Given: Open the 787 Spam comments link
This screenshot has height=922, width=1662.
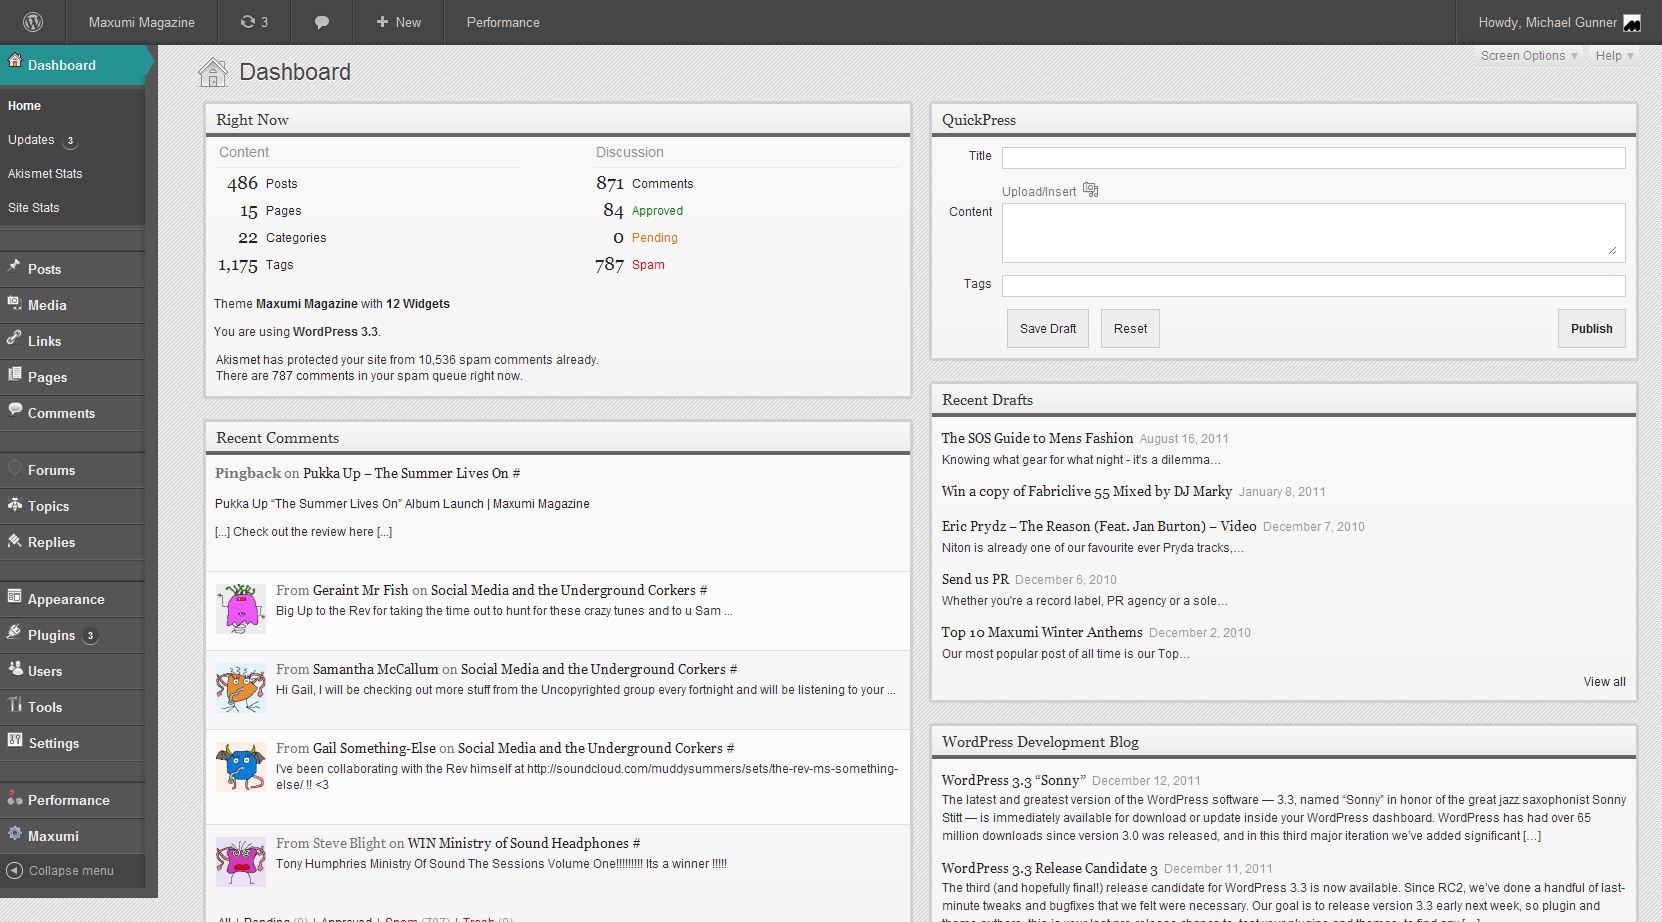Looking at the screenshot, I should pos(630,264).
